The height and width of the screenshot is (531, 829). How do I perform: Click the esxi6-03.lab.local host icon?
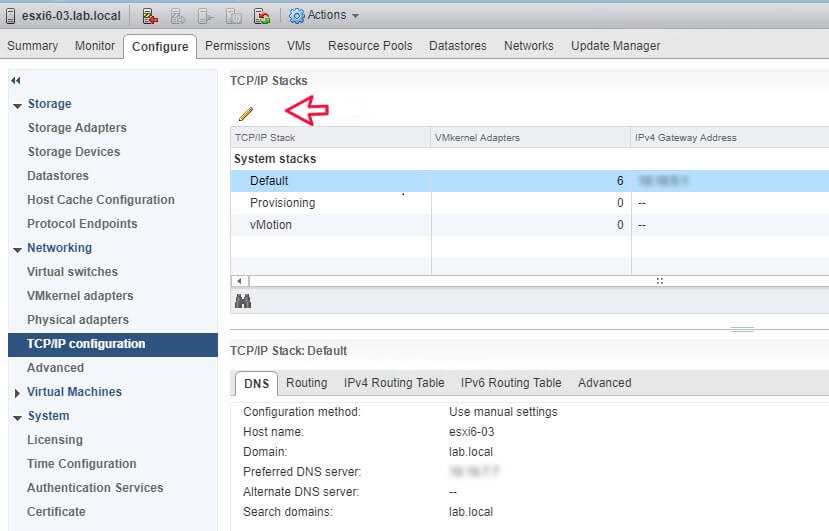11,16
